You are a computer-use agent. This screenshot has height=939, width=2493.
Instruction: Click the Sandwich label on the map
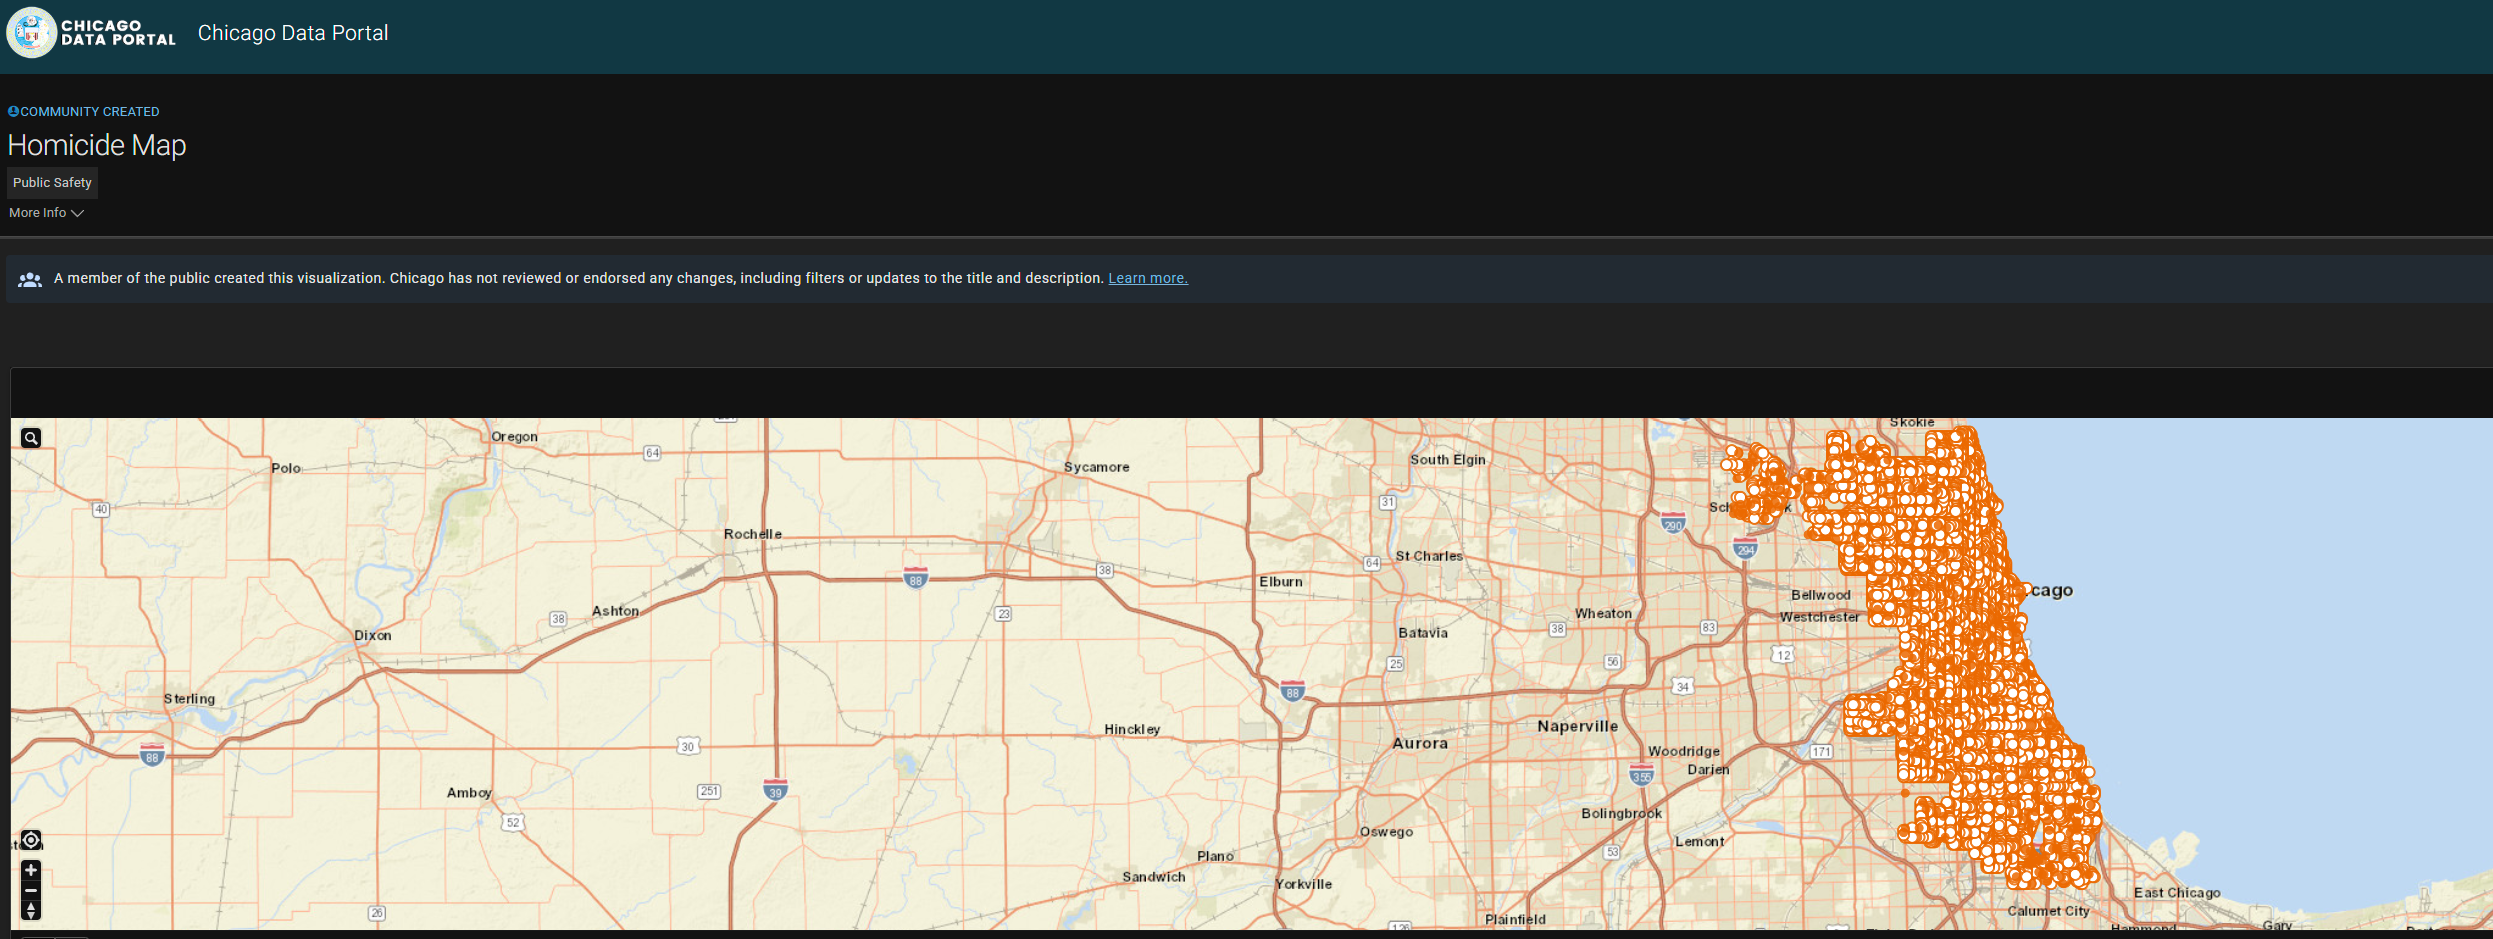[1154, 877]
